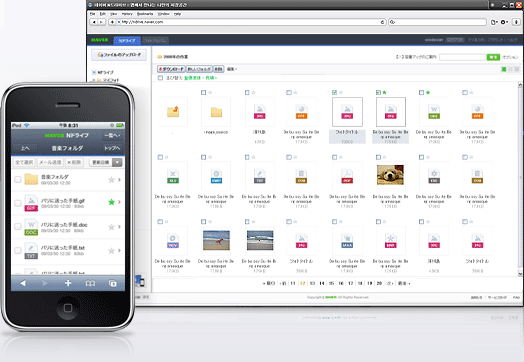This screenshot has width=524, height=362.
Task: Click the browser Back arrow in desktop window
Action: (94, 22)
